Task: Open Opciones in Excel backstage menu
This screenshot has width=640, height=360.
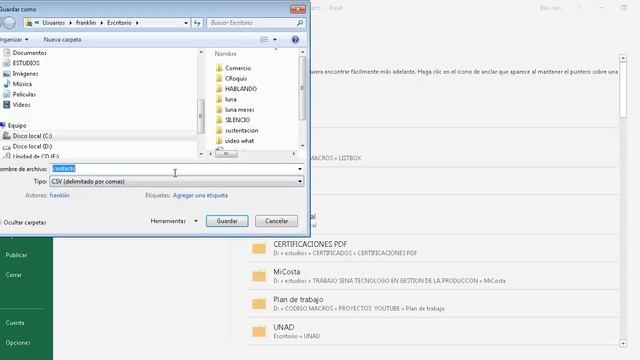Action: (x=18, y=343)
